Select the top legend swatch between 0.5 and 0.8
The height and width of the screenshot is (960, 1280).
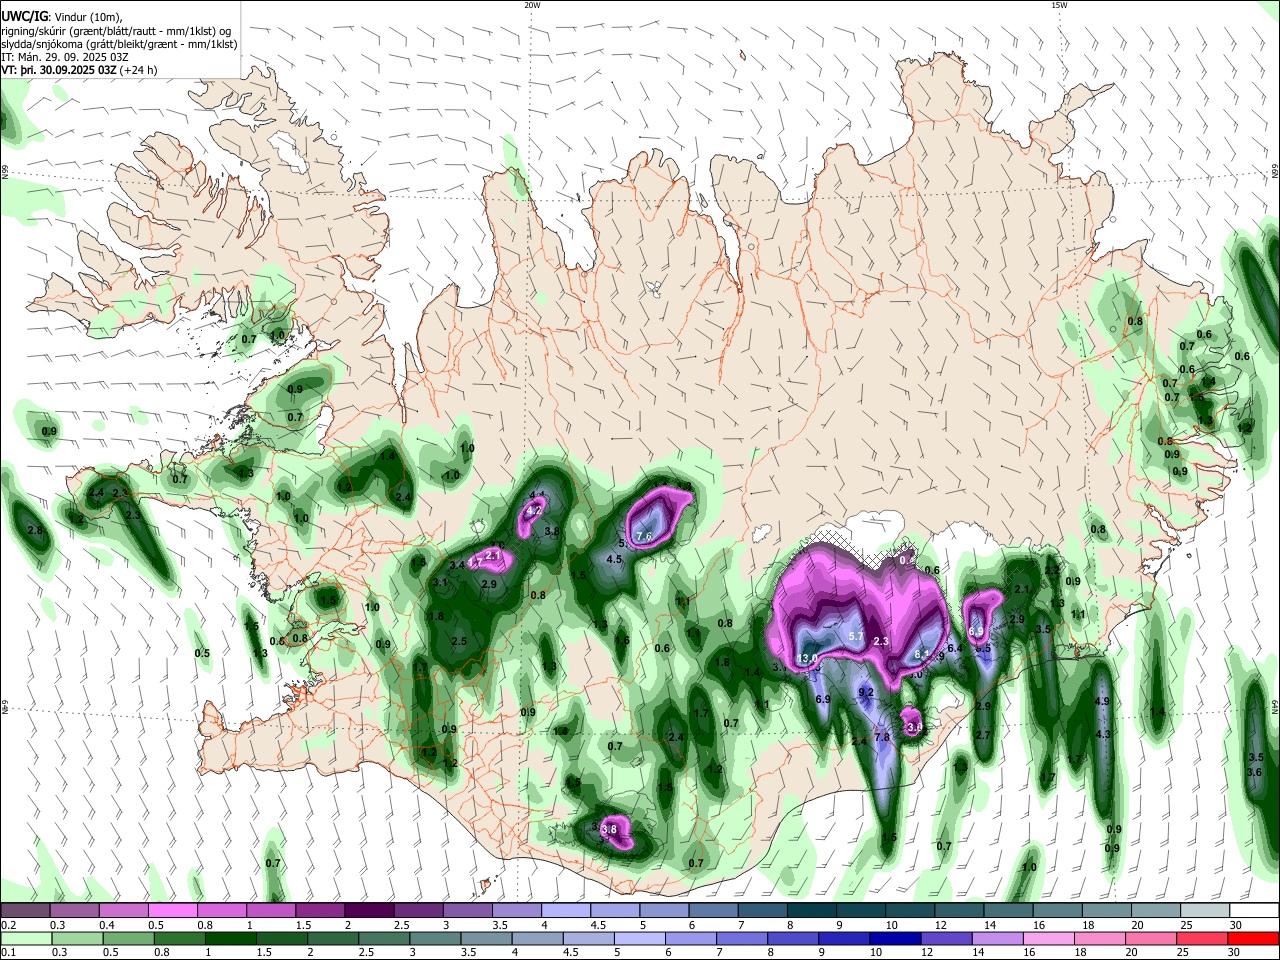172,911
